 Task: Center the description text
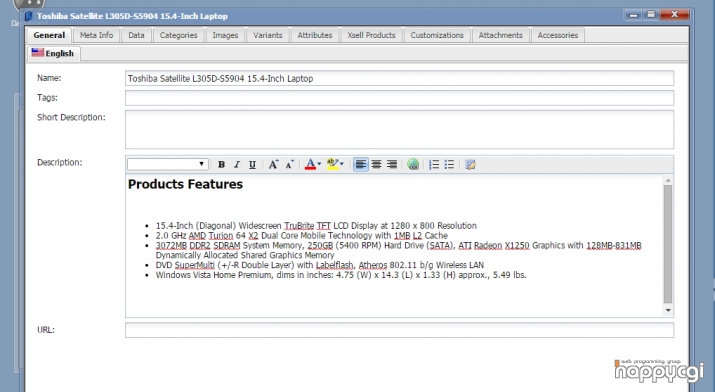click(376, 165)
